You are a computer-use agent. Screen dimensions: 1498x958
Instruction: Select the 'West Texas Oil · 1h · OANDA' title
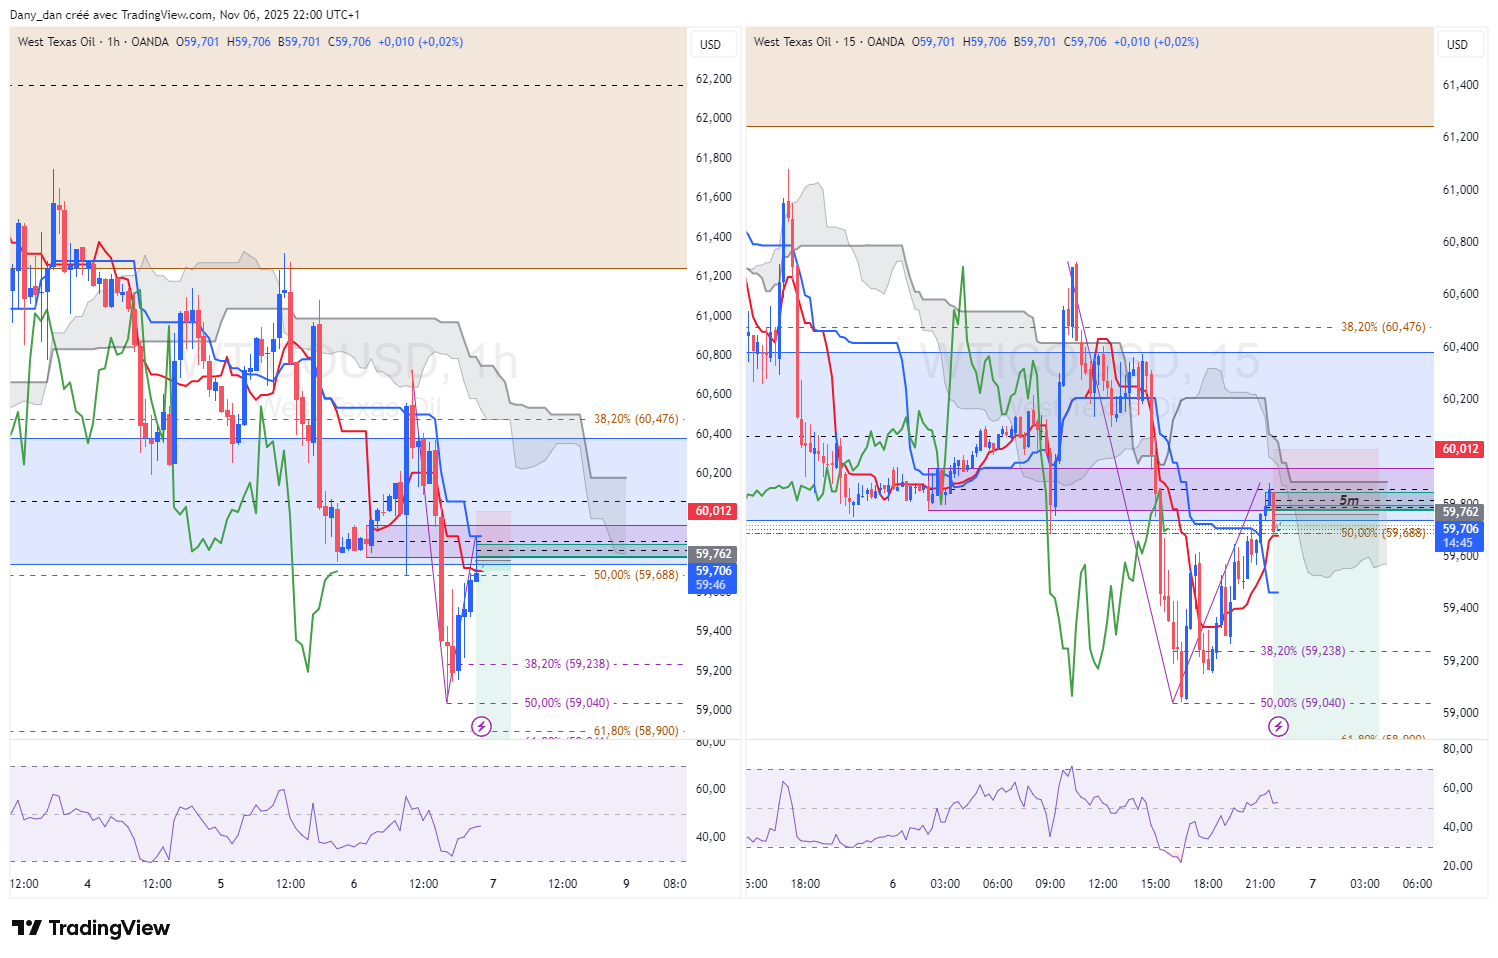(x=93, y=42)
